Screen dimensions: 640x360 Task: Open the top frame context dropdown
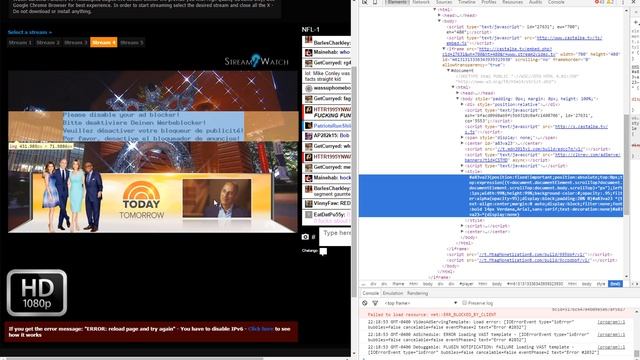click(x=421, y=303)
